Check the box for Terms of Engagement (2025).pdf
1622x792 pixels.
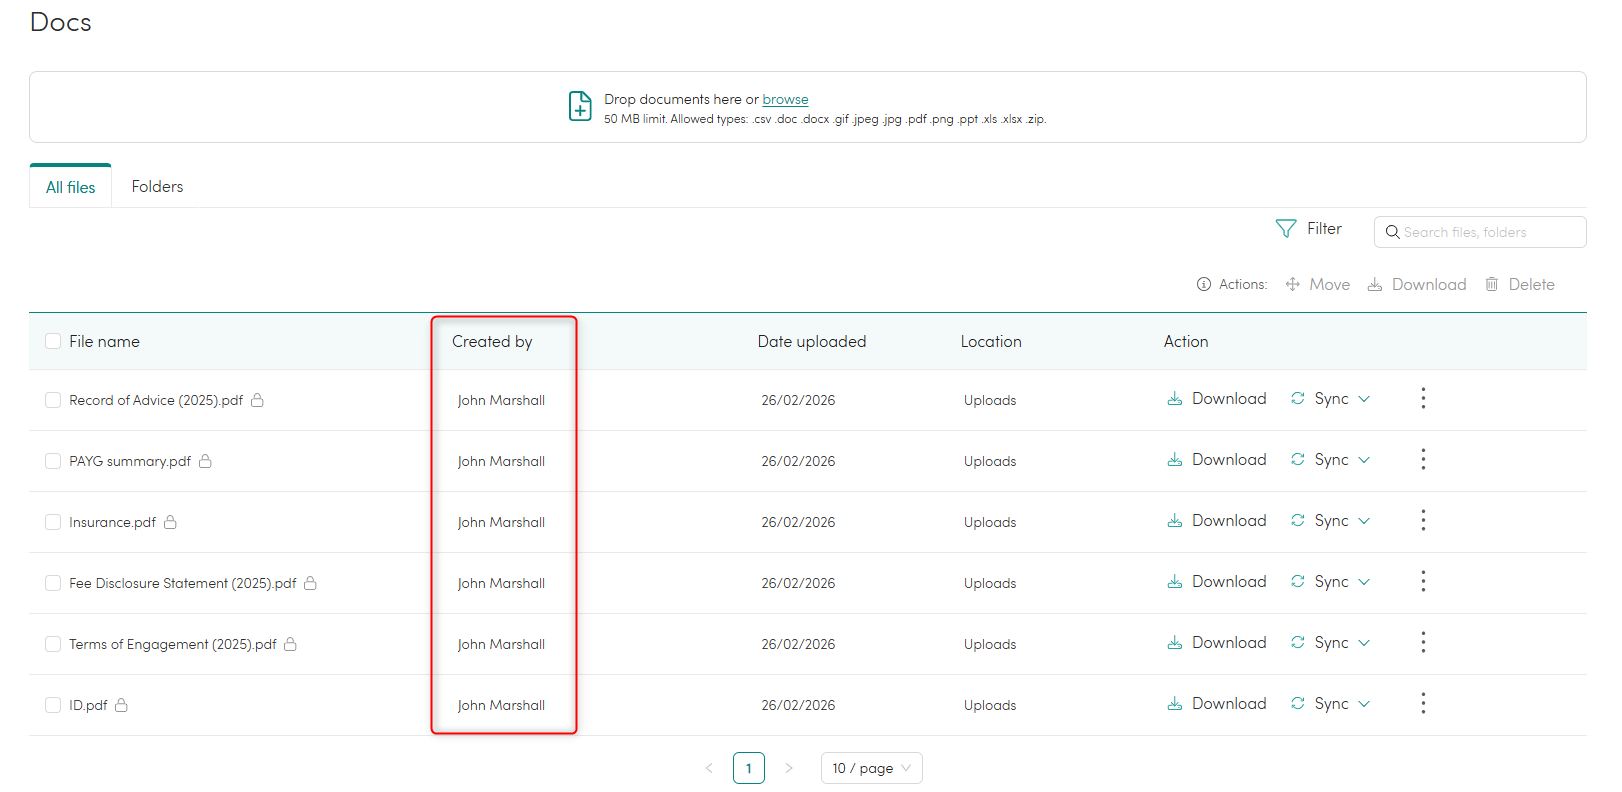[x=53, y=644]
